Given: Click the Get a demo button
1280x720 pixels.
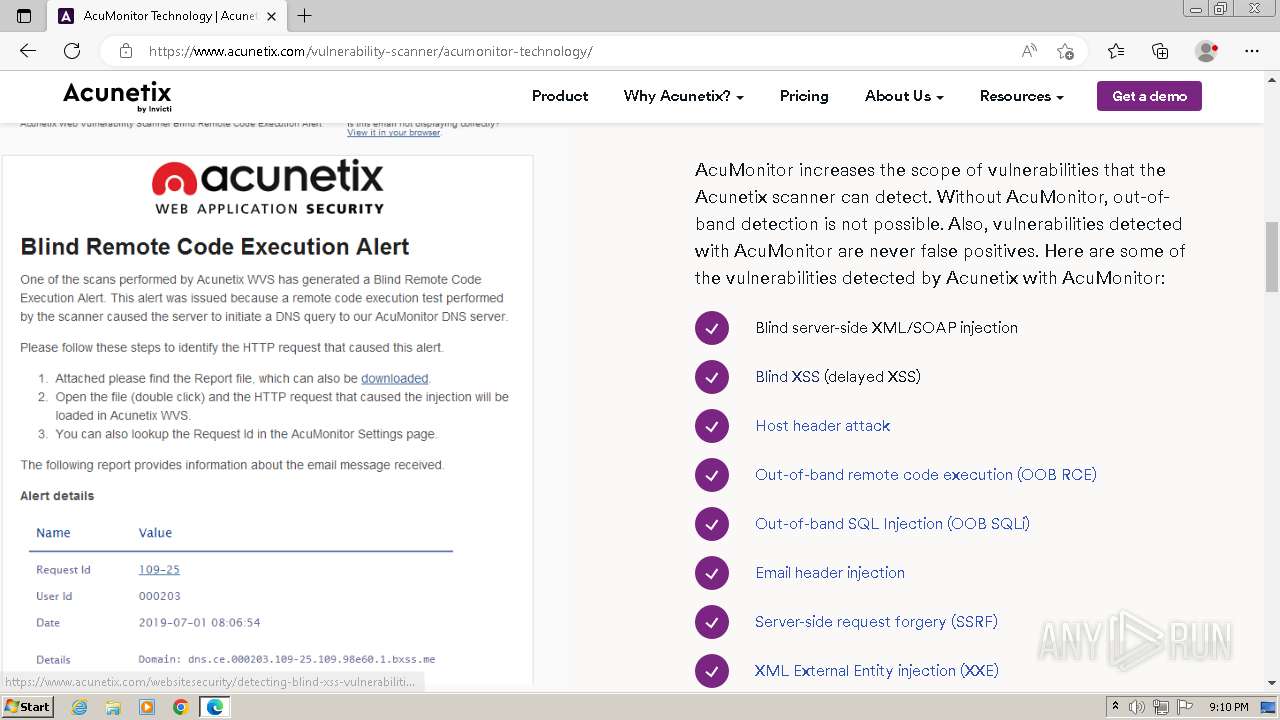Looking at the screenshot, I should pos(1149,96).
